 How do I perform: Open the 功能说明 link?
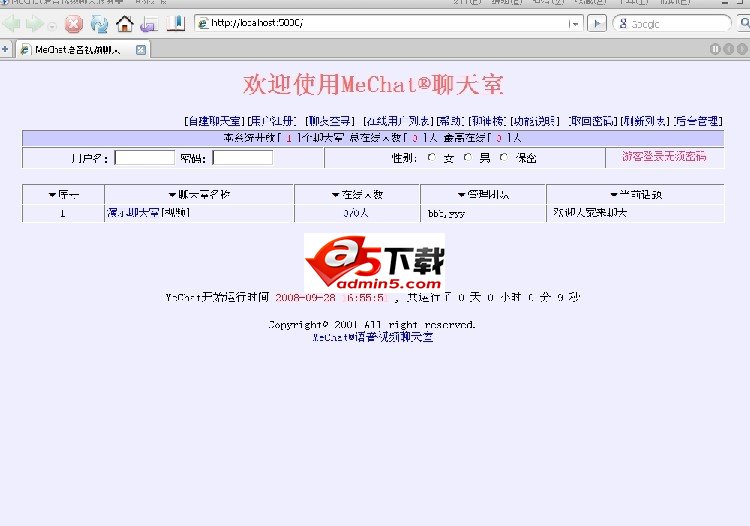click(x=534, y=121)
